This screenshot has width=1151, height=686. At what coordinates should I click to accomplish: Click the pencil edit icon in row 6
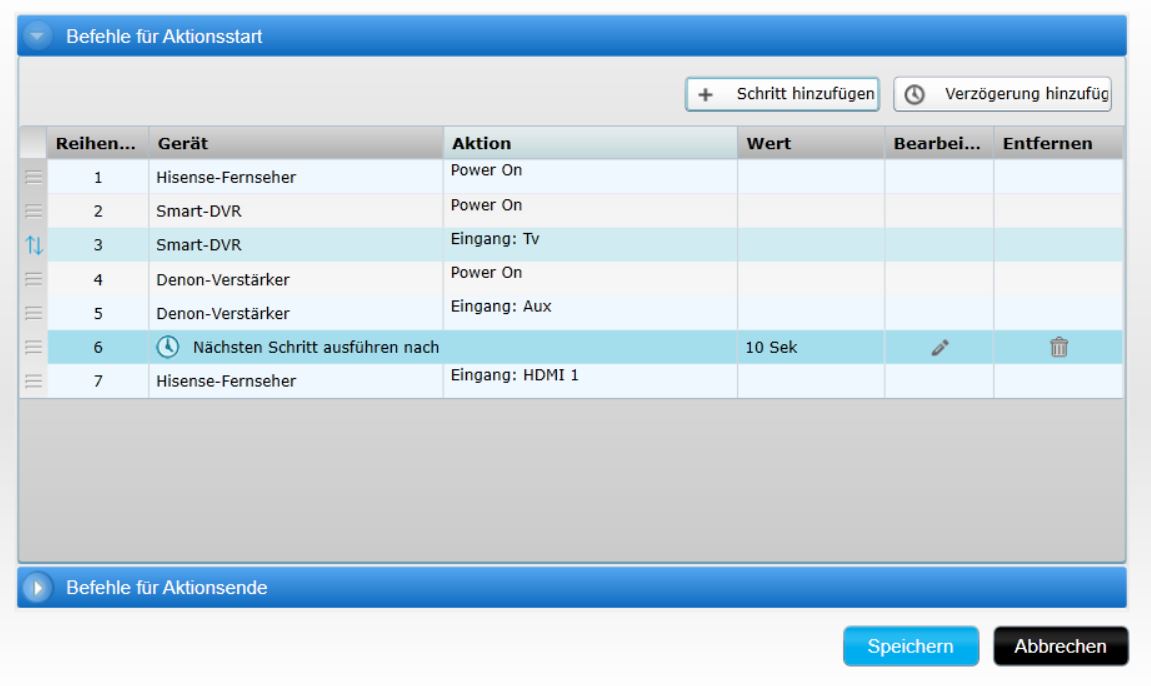click(x=938, y=347)
